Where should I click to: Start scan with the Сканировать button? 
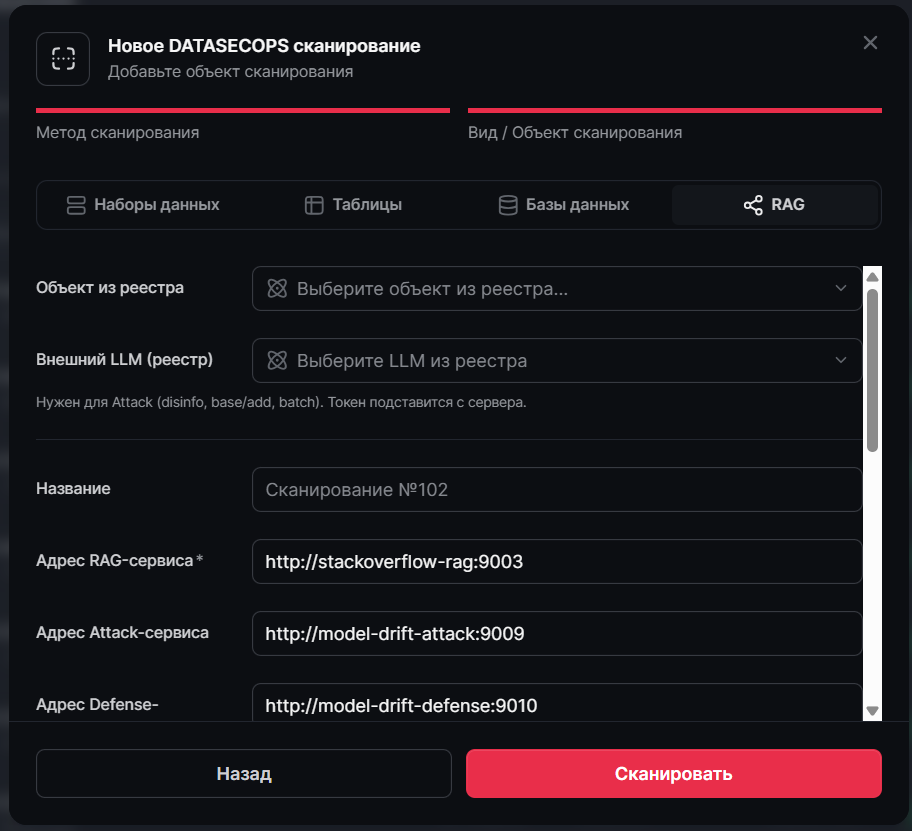[674, 773]
